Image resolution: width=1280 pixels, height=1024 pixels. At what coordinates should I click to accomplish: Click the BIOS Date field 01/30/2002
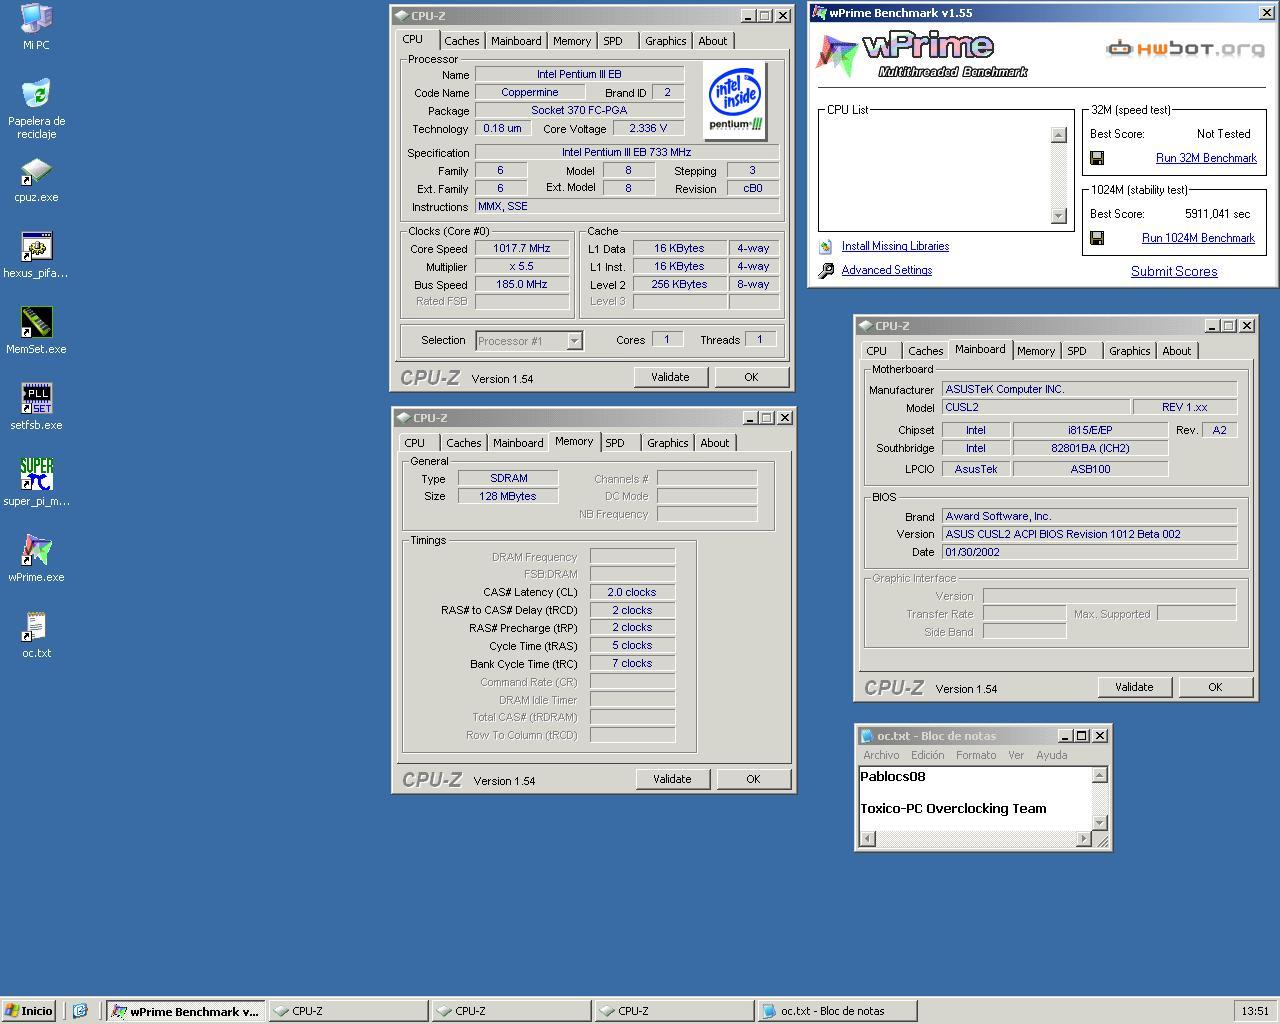click(x=1089, y=552)
